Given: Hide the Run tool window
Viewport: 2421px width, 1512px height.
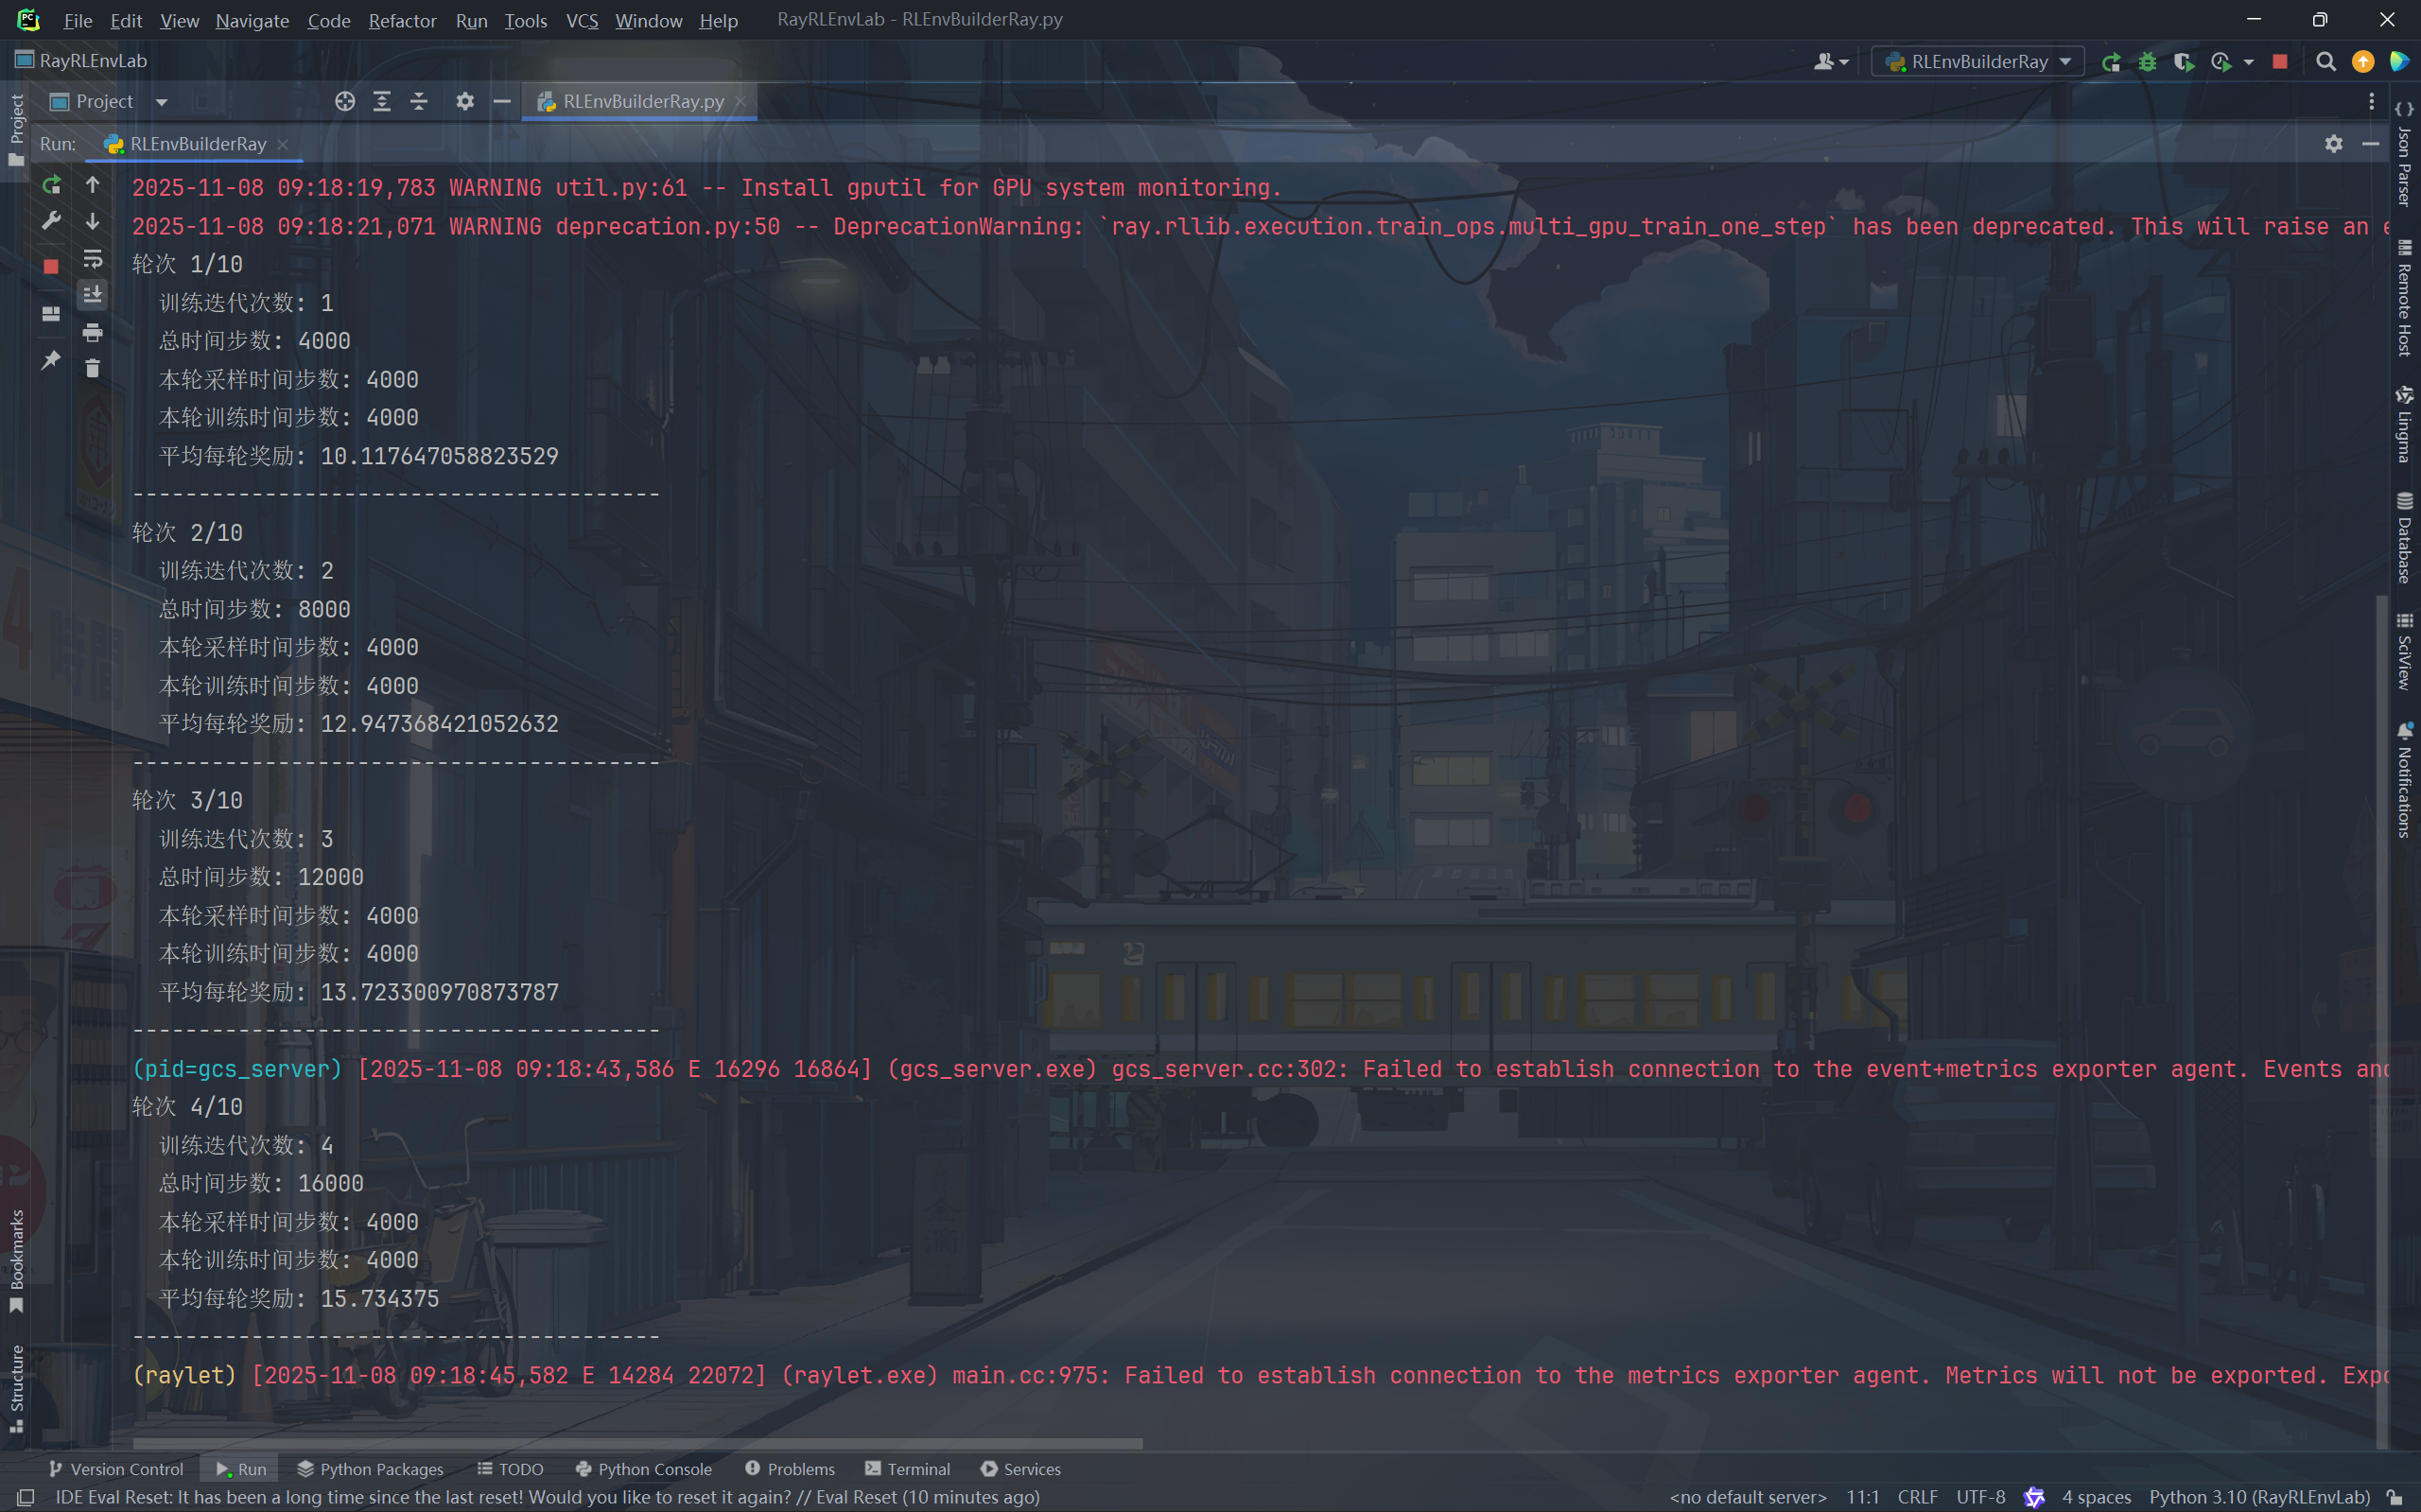Looking at the screenshot, I should coord(2370,144).
